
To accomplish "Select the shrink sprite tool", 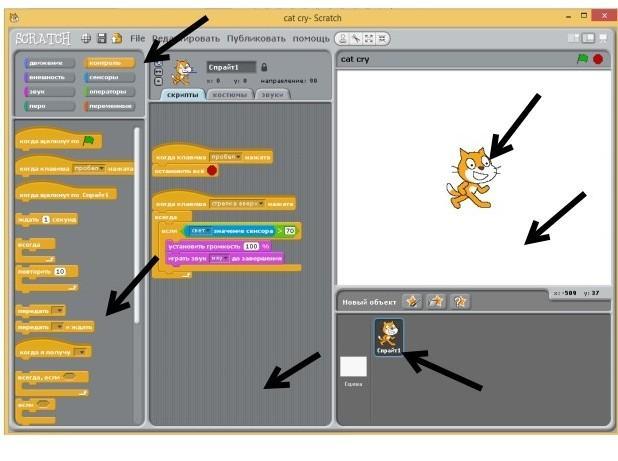I will coord(382,39).
